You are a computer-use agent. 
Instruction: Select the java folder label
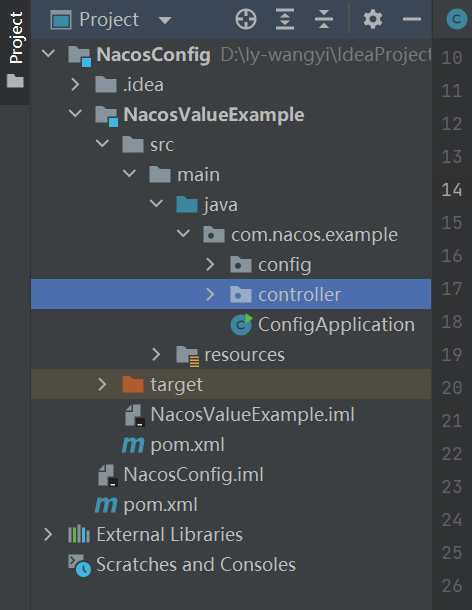(221, 205)
